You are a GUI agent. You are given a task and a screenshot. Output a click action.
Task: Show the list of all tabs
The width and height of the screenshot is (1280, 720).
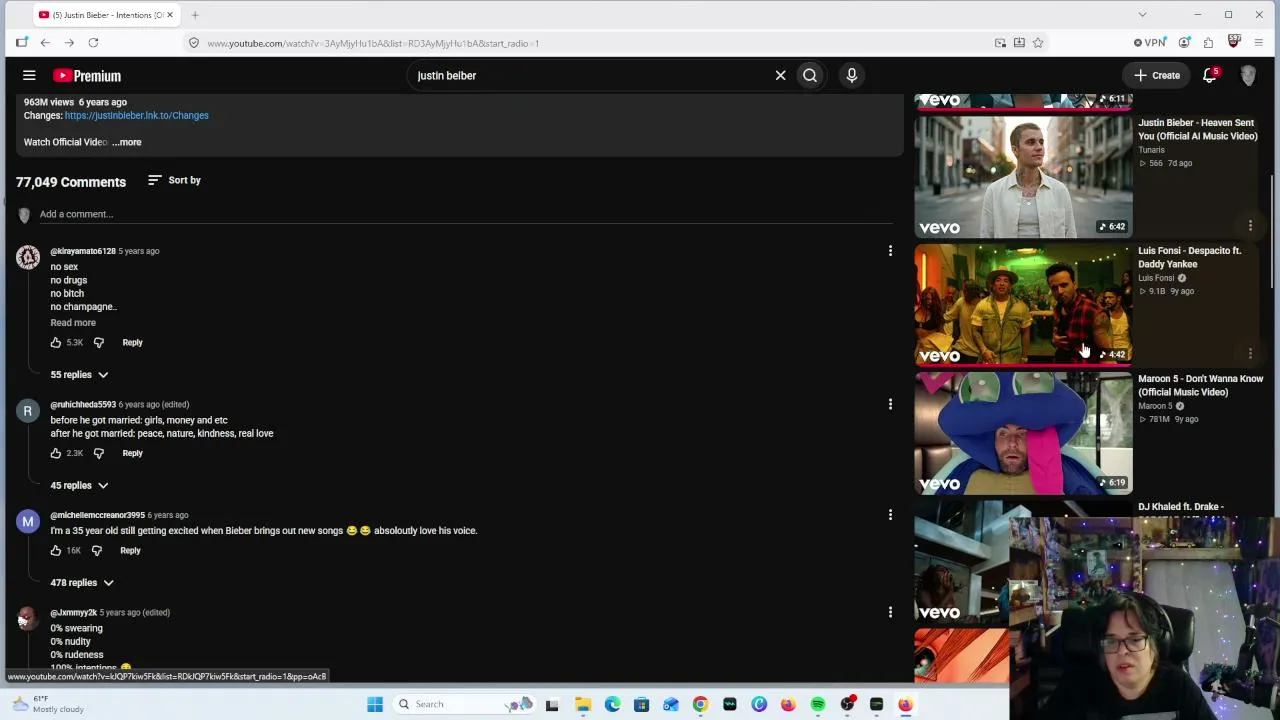coord(1142,15)
